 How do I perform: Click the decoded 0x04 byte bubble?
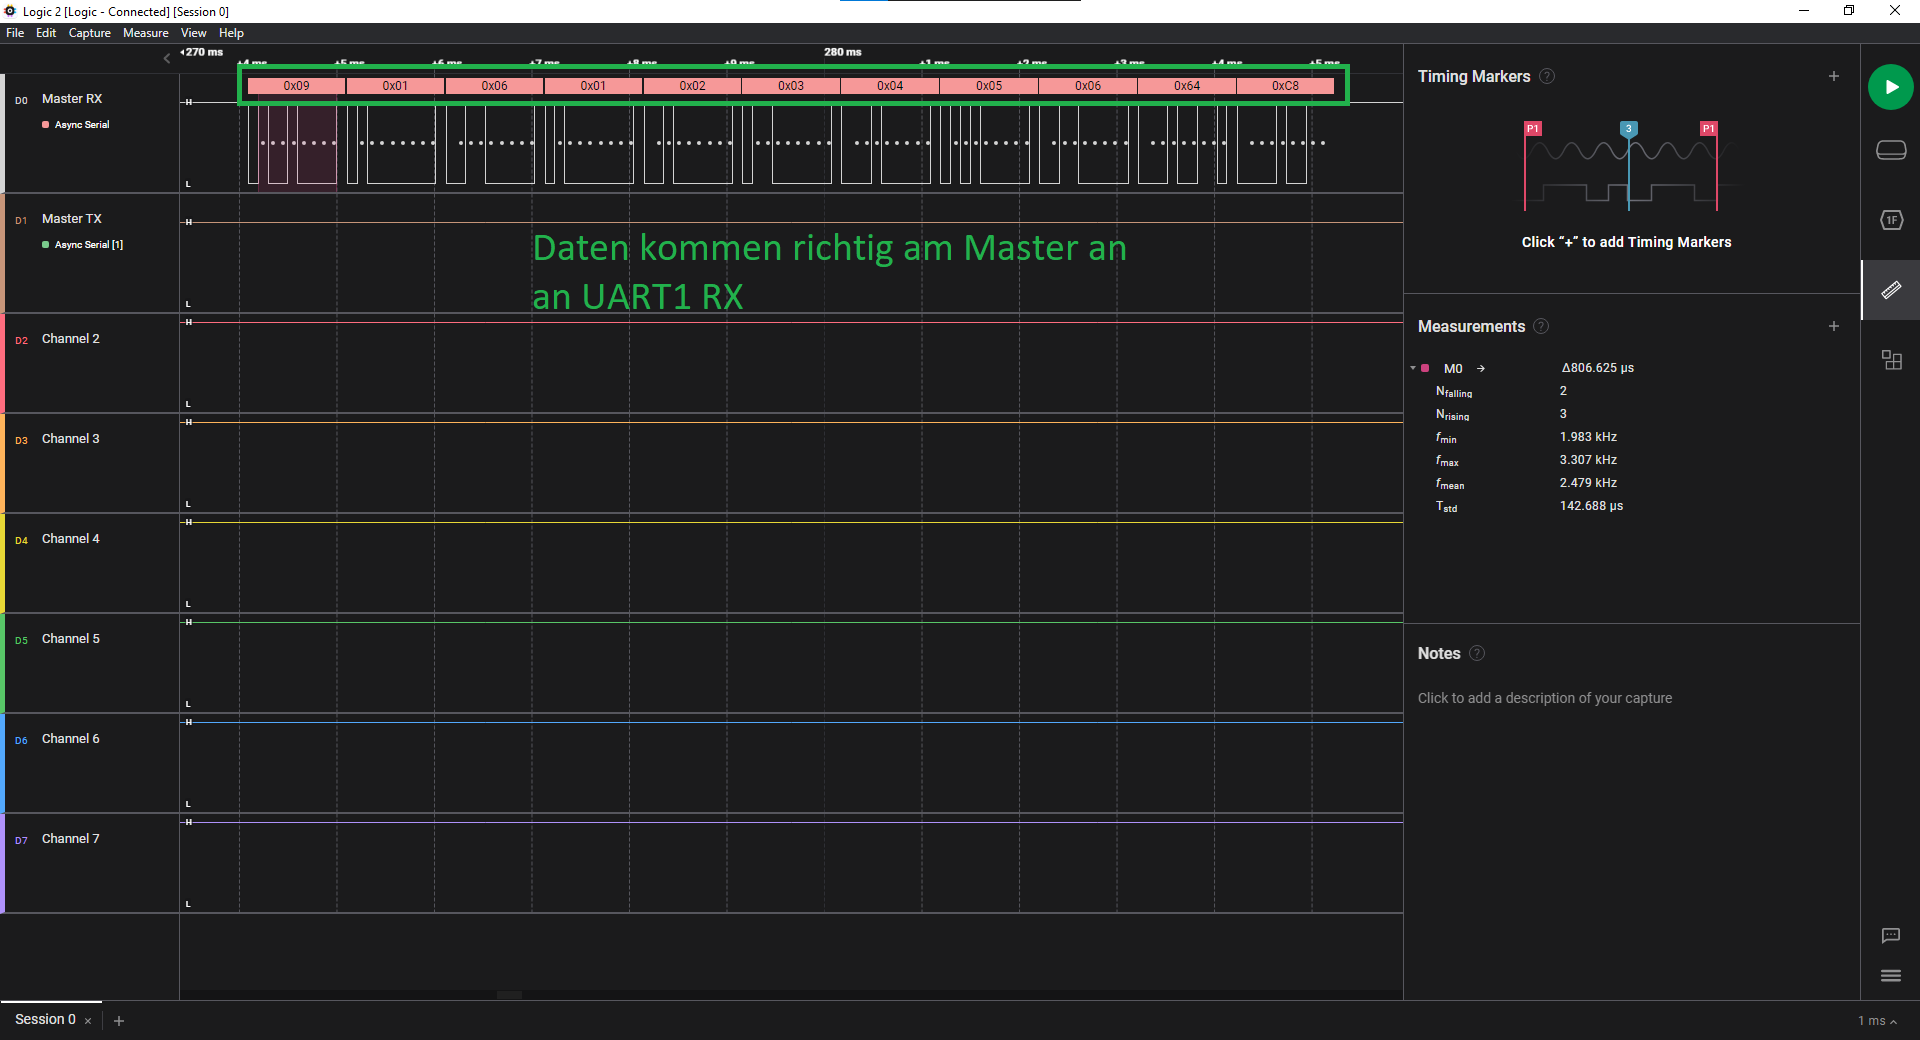pos(890,86)
